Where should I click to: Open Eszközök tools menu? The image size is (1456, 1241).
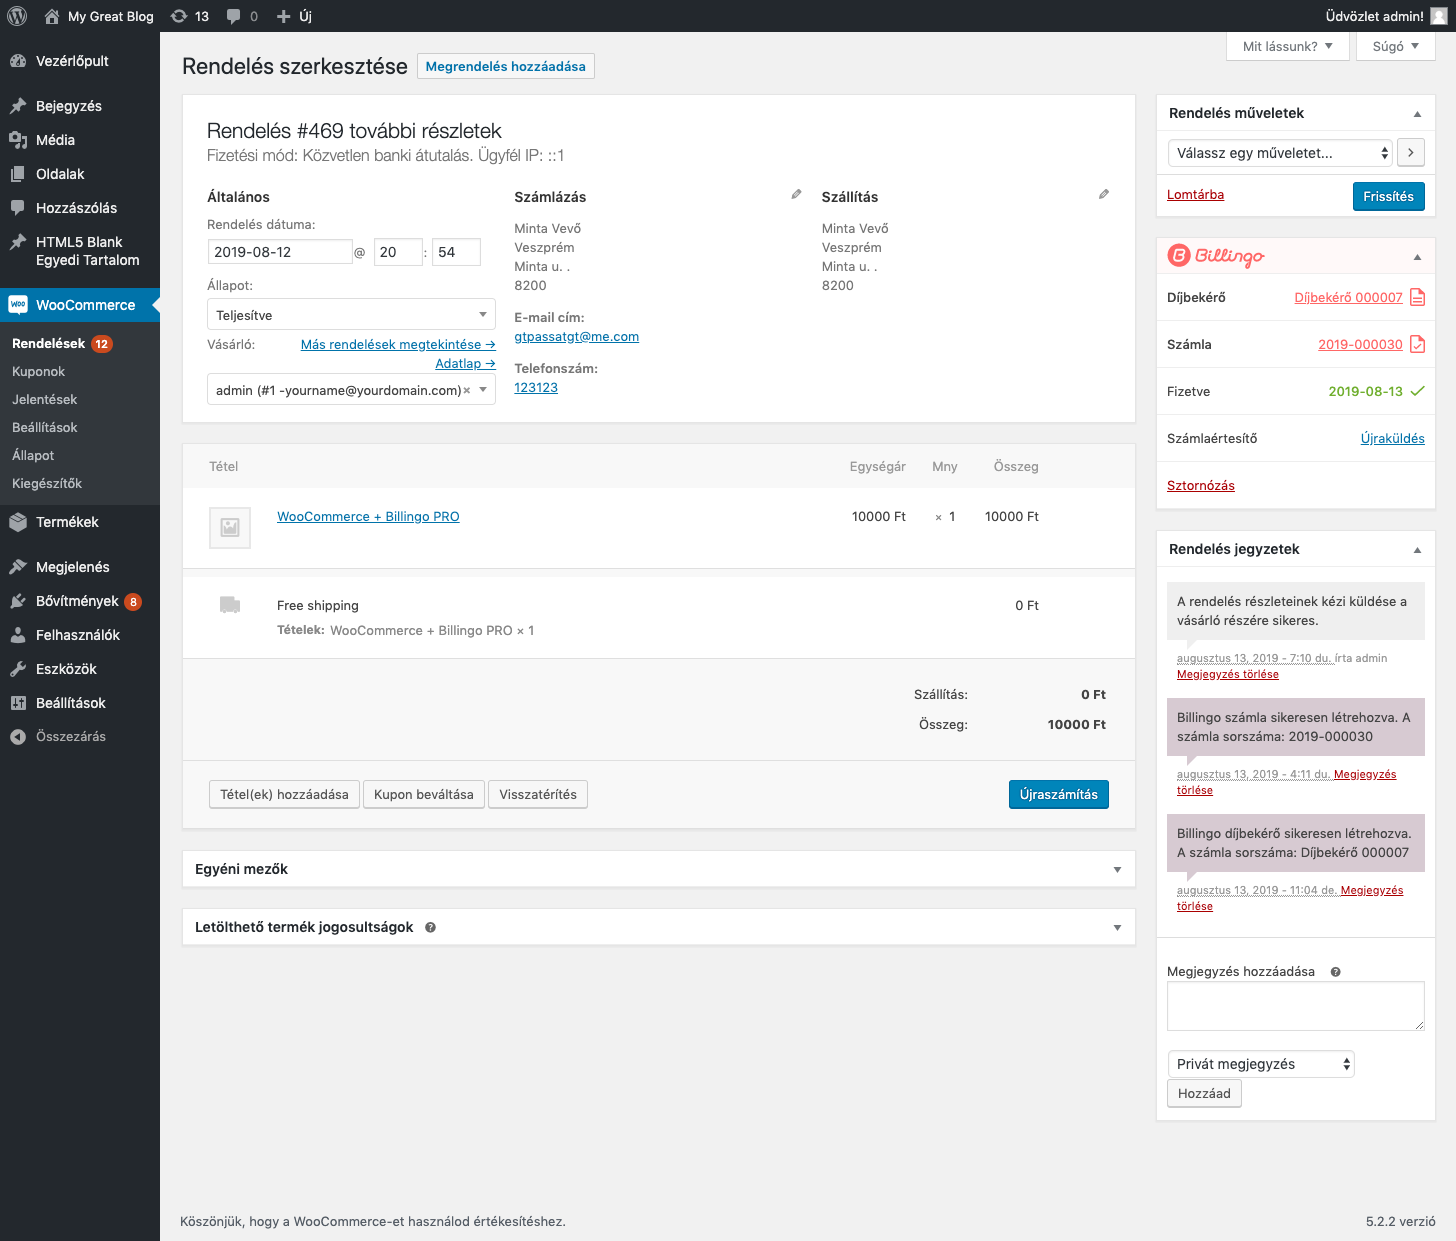(80, 669)
